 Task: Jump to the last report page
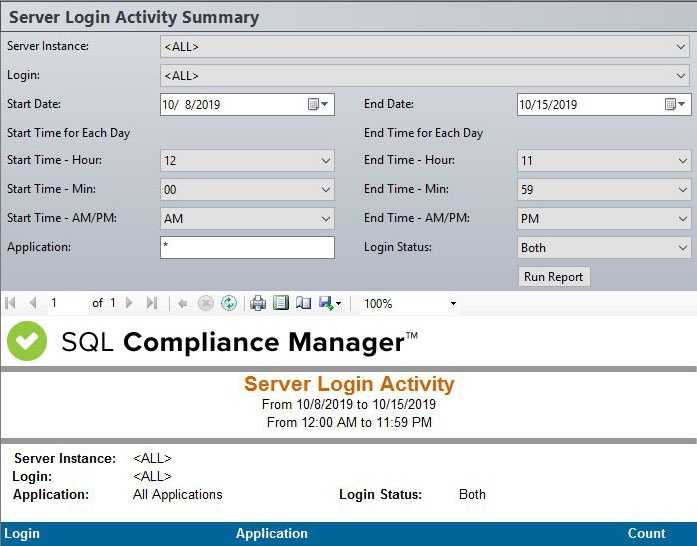(x=152, y=303)
